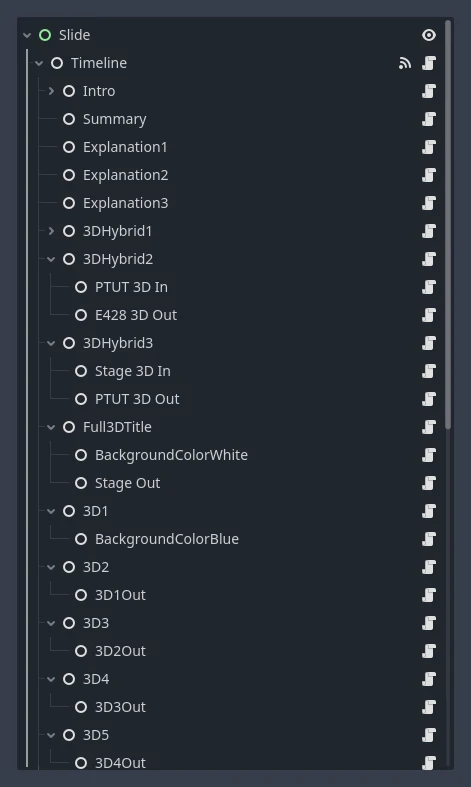Click node type circle icon for Slide
The image size is (471, 787).
click(x=45, y=35)
